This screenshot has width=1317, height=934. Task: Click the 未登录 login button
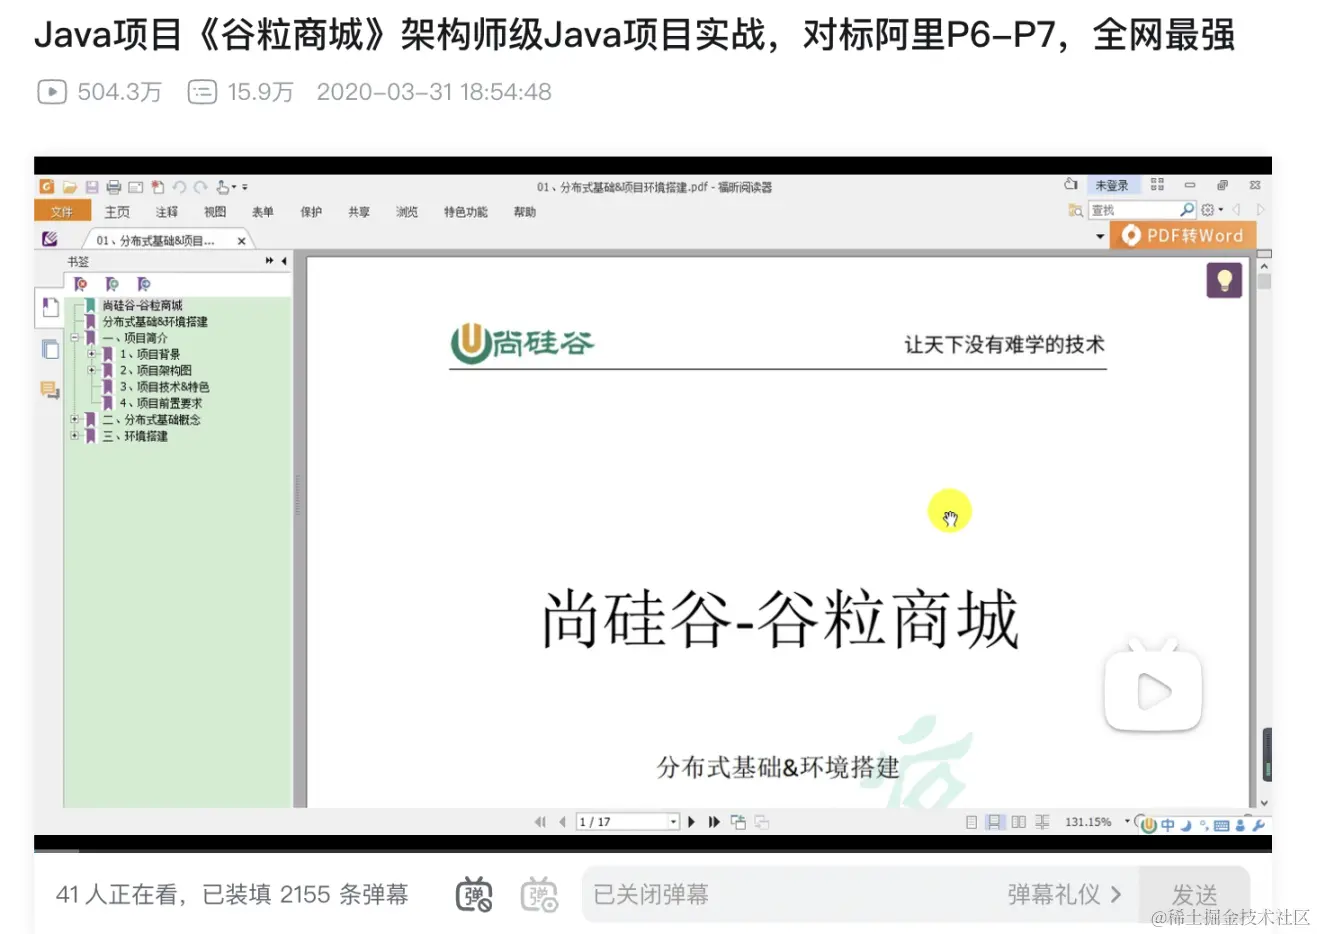coord(1111,185)
